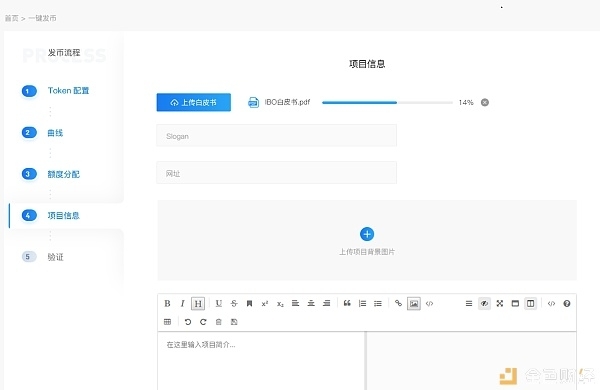Toggle split two-column editor view

tap(530, 304)
